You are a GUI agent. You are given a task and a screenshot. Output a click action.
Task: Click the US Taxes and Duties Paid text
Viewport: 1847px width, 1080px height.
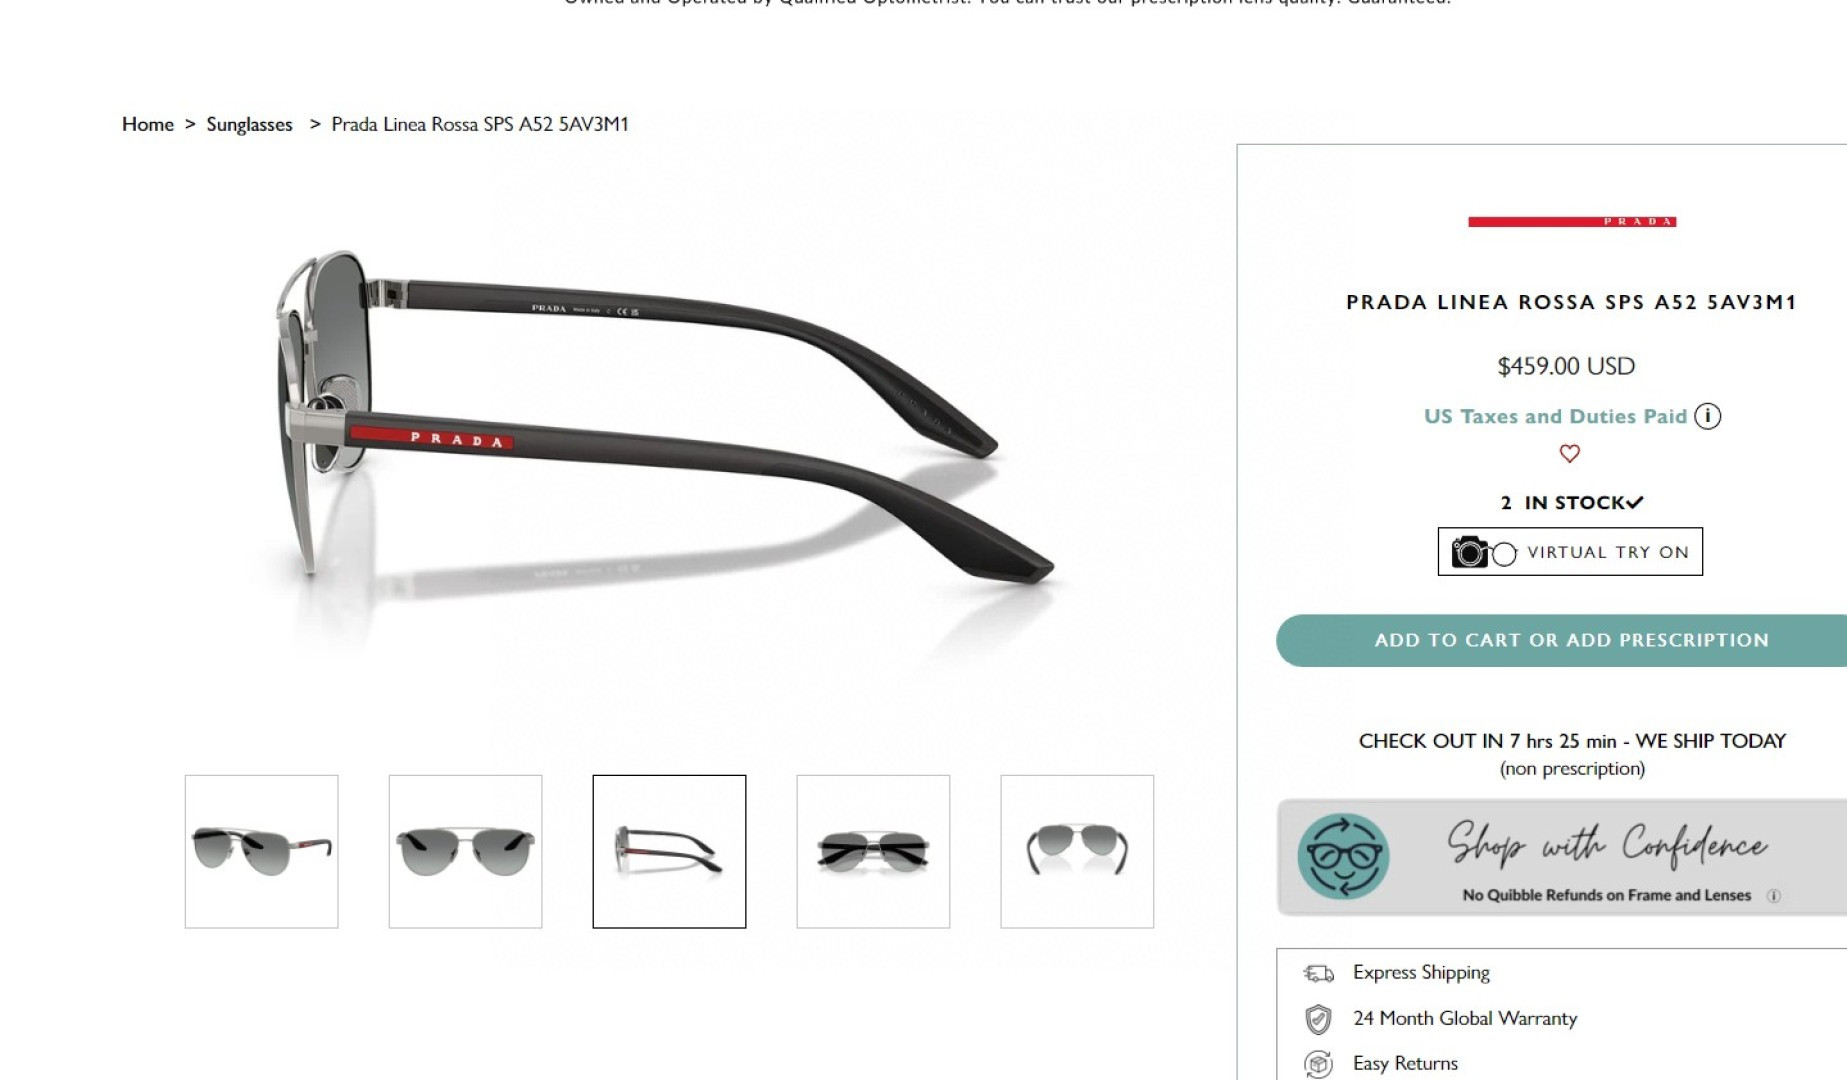click(x=1555, y=416)
